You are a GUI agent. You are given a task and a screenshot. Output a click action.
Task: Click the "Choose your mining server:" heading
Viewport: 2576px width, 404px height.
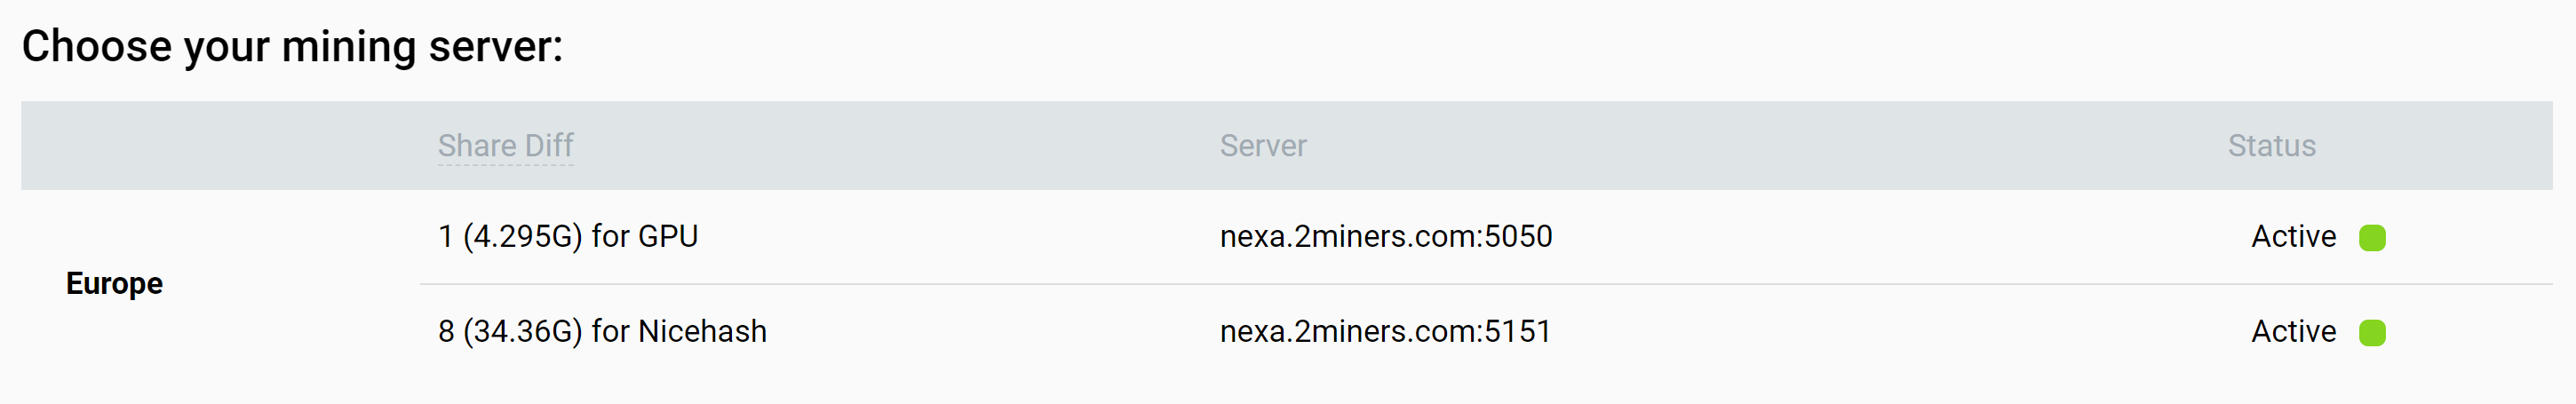[x=292, y=47]
